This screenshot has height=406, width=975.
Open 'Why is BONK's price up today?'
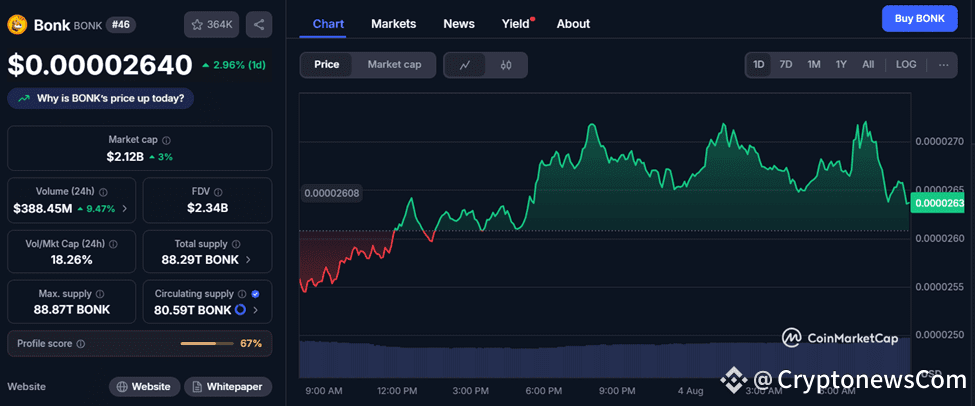(100, 98)
